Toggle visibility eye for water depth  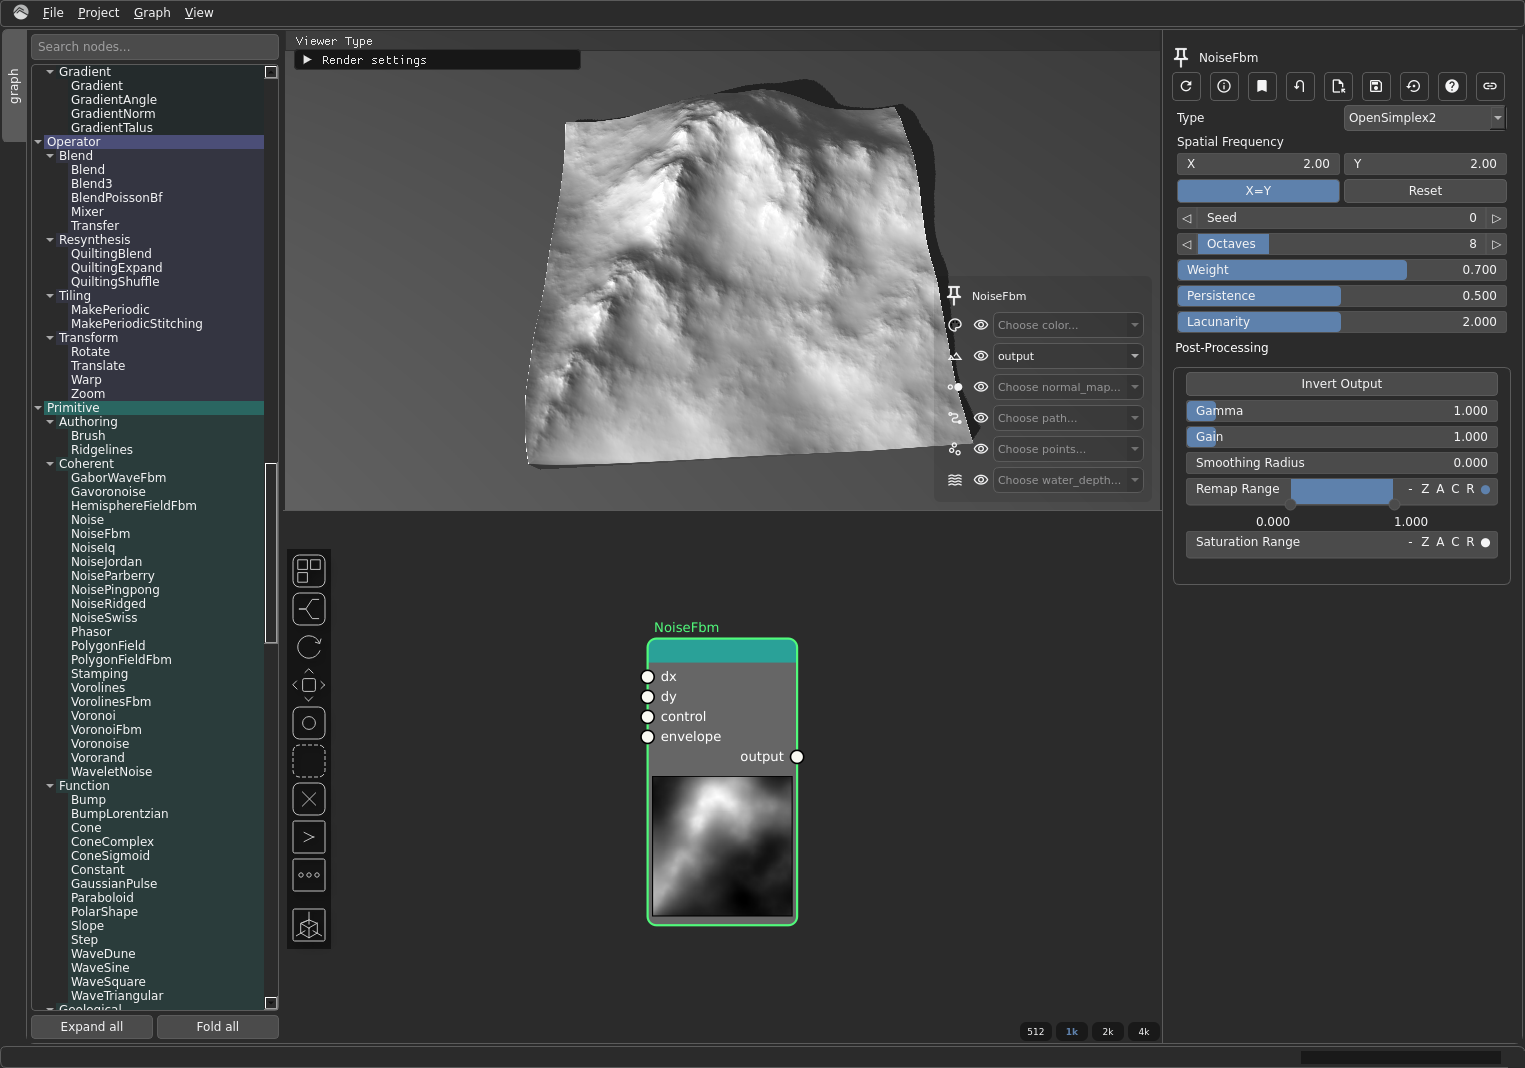(981, 480)
